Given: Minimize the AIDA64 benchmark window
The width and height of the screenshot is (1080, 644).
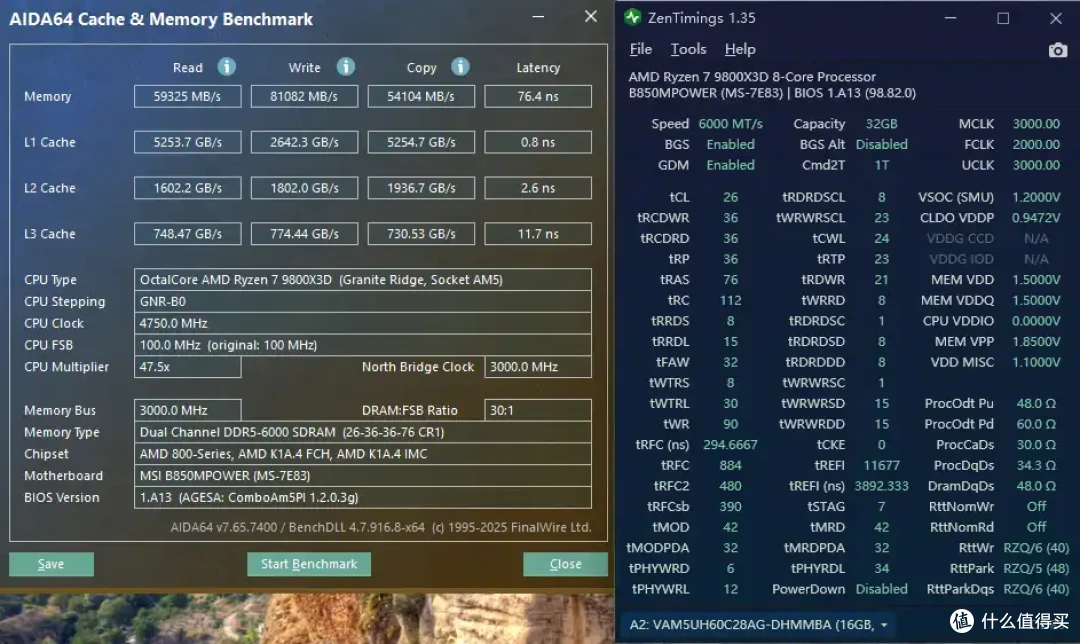Looking at the screenshot, I should (538, 17).
